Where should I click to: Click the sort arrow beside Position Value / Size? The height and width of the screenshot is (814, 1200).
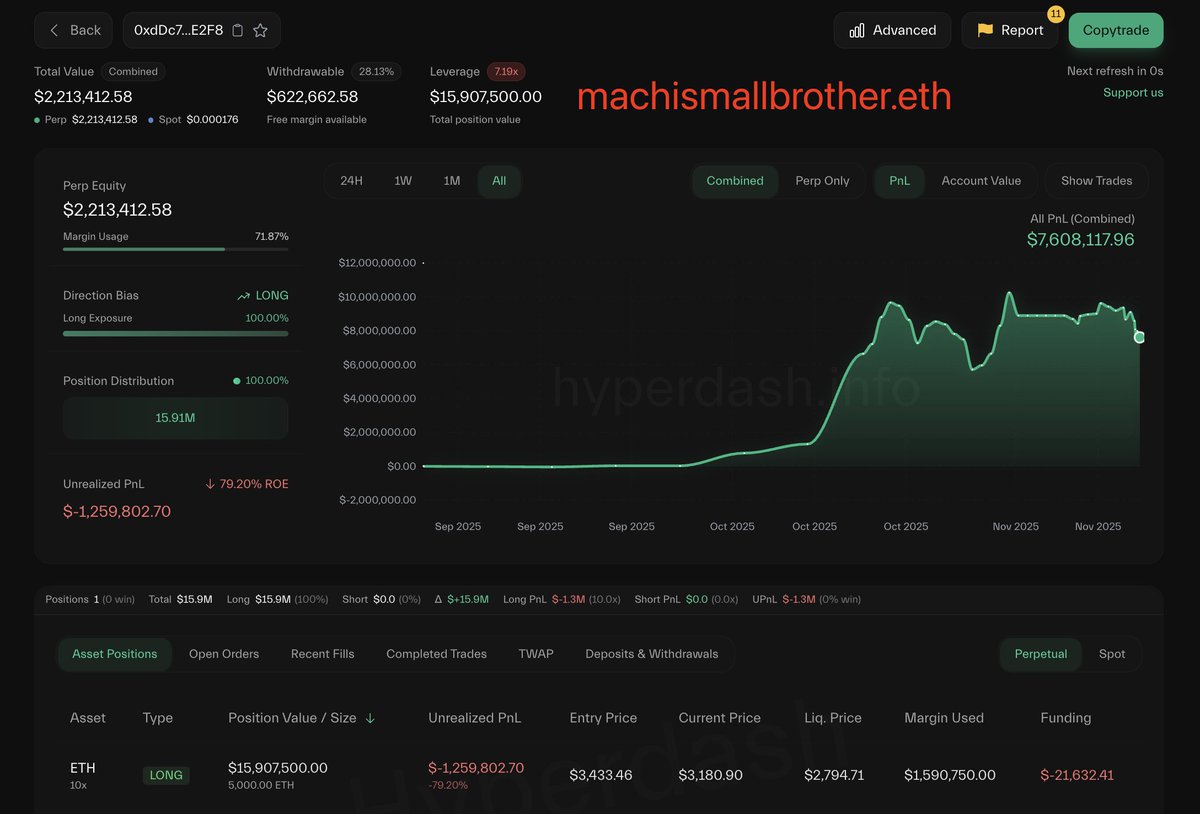[x=370, y=718]
